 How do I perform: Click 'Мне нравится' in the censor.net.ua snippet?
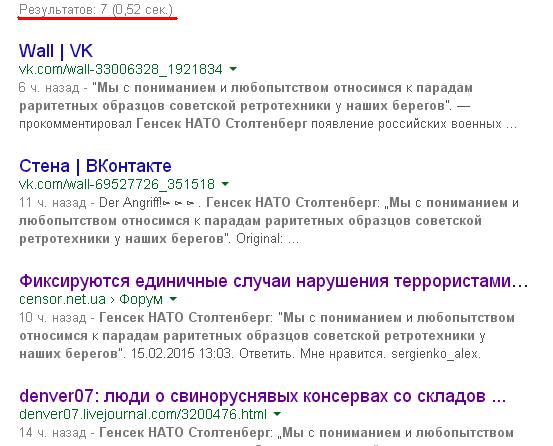pos(342,354)
